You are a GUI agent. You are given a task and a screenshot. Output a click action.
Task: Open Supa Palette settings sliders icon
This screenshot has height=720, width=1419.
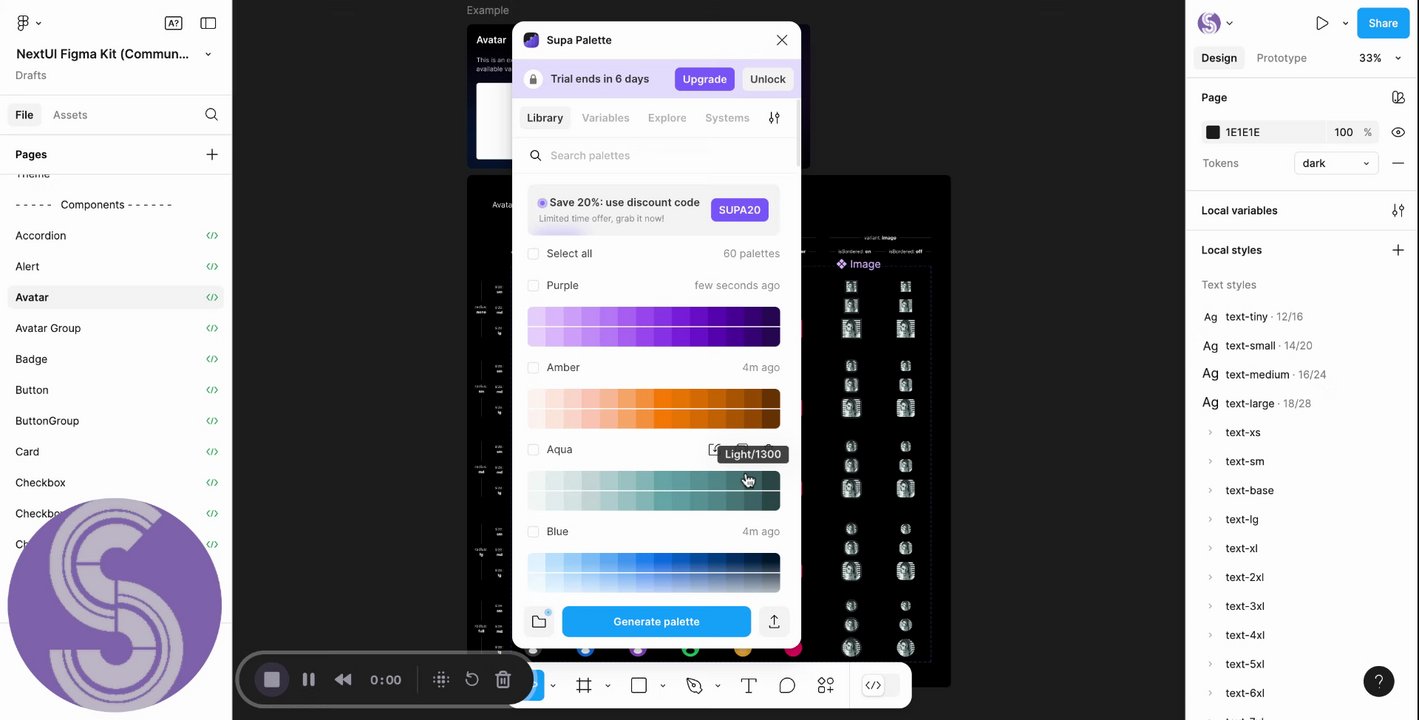[774, 118]
